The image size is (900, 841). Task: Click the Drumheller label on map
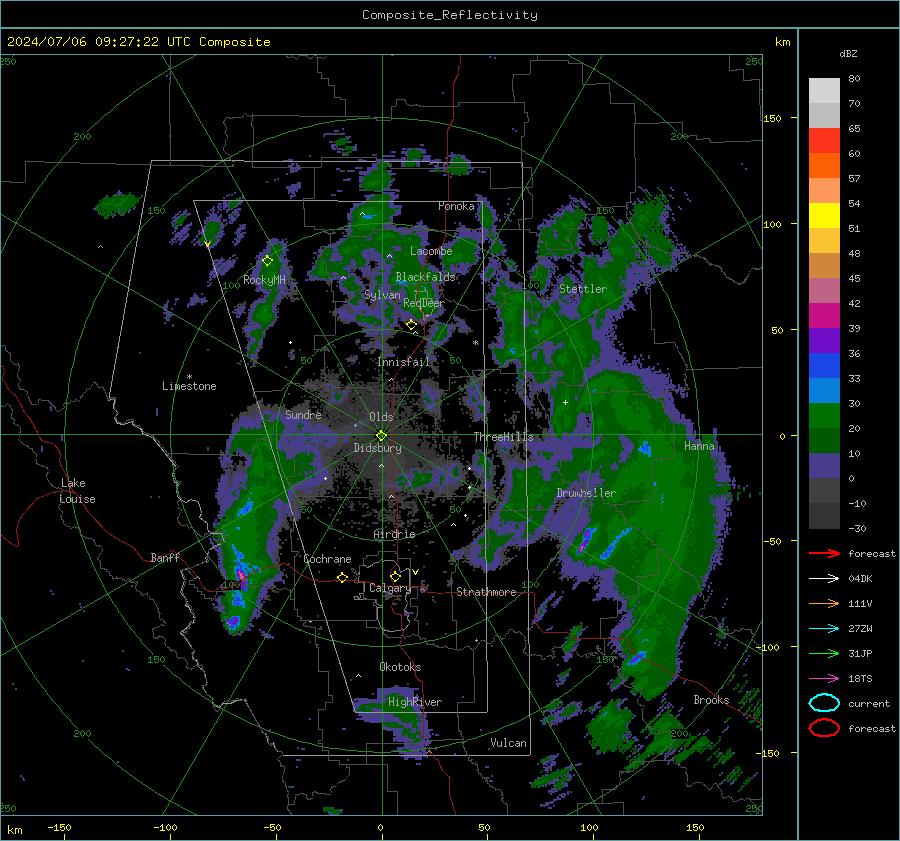pos(586,493)
